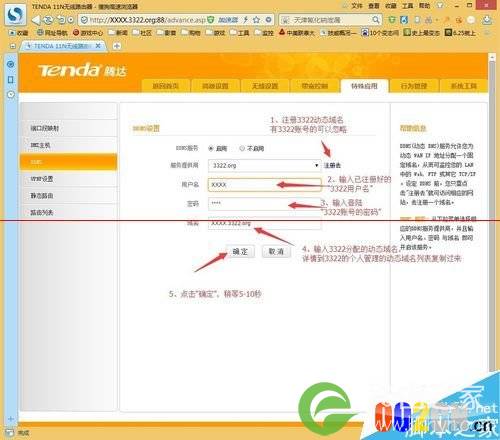This screenshot has height=440, width=500.
Task: Select the 启用 (enable) DDNS radio button
Action: pos(211,149)
